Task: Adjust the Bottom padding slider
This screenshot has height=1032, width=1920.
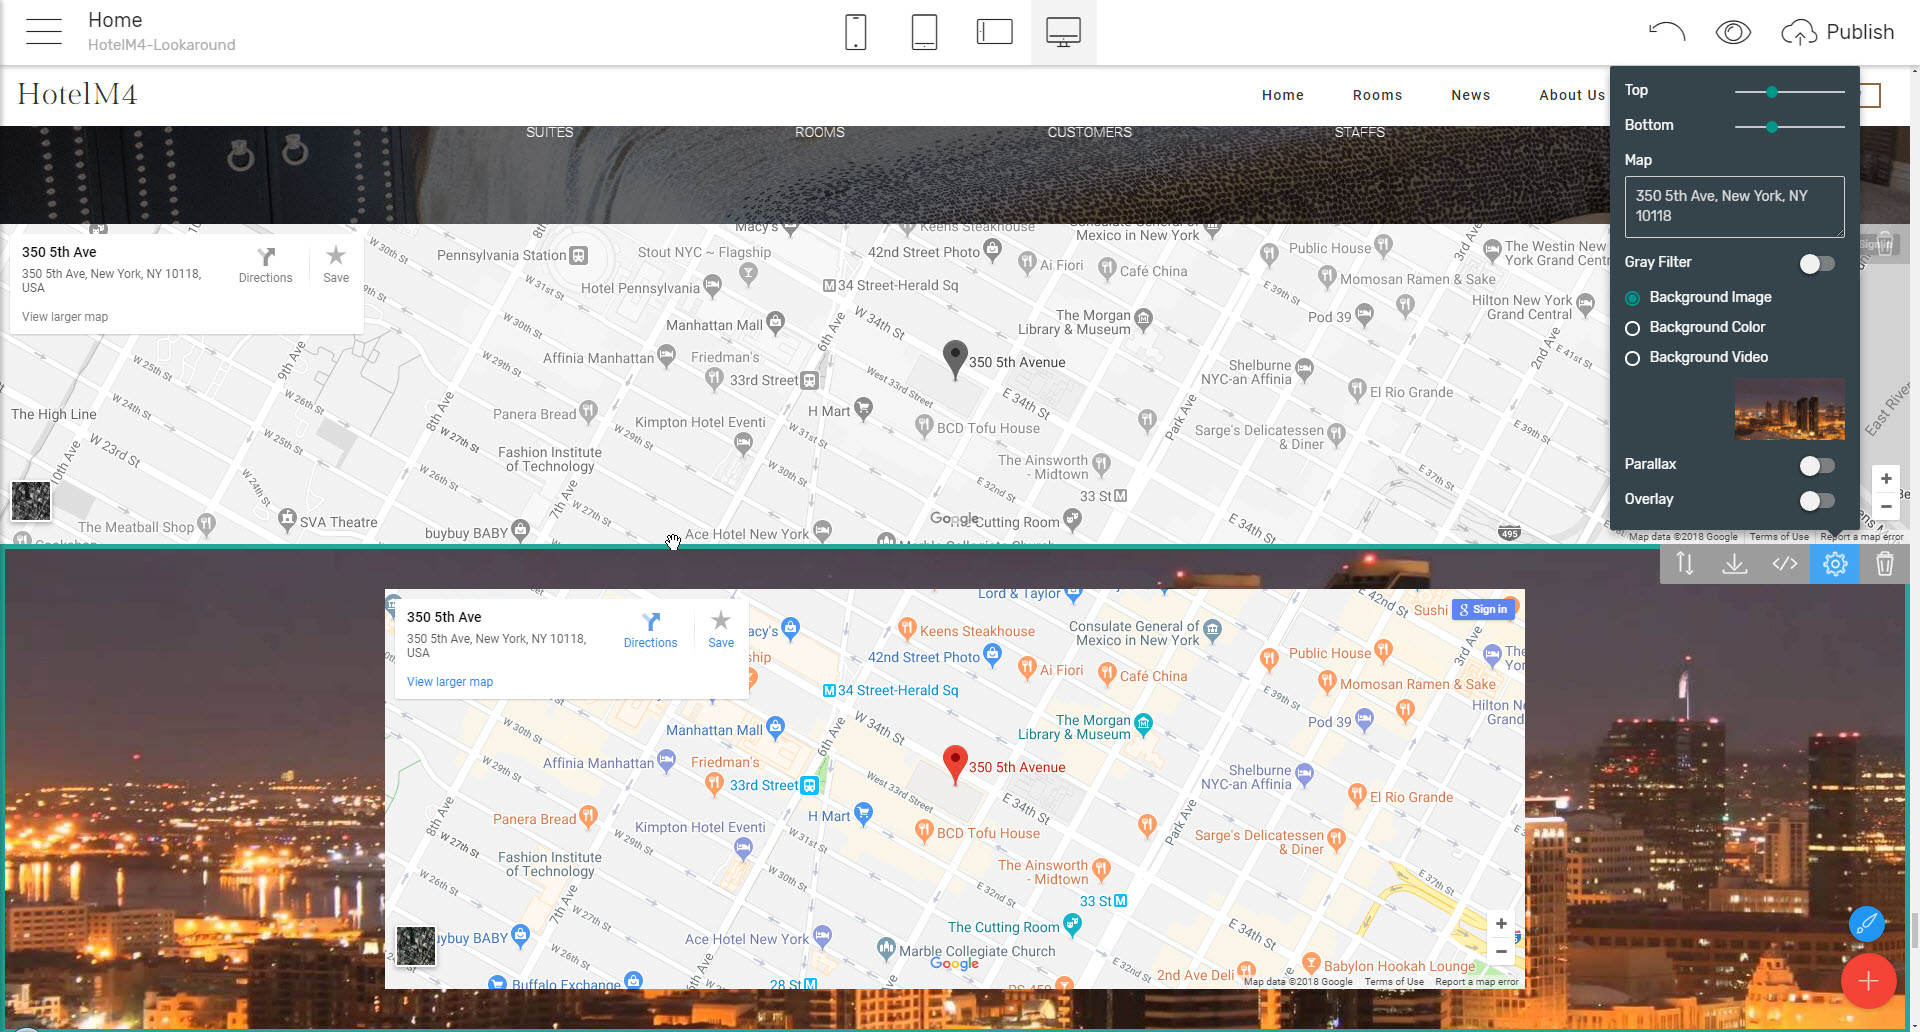Action: tap(1772, 127)
